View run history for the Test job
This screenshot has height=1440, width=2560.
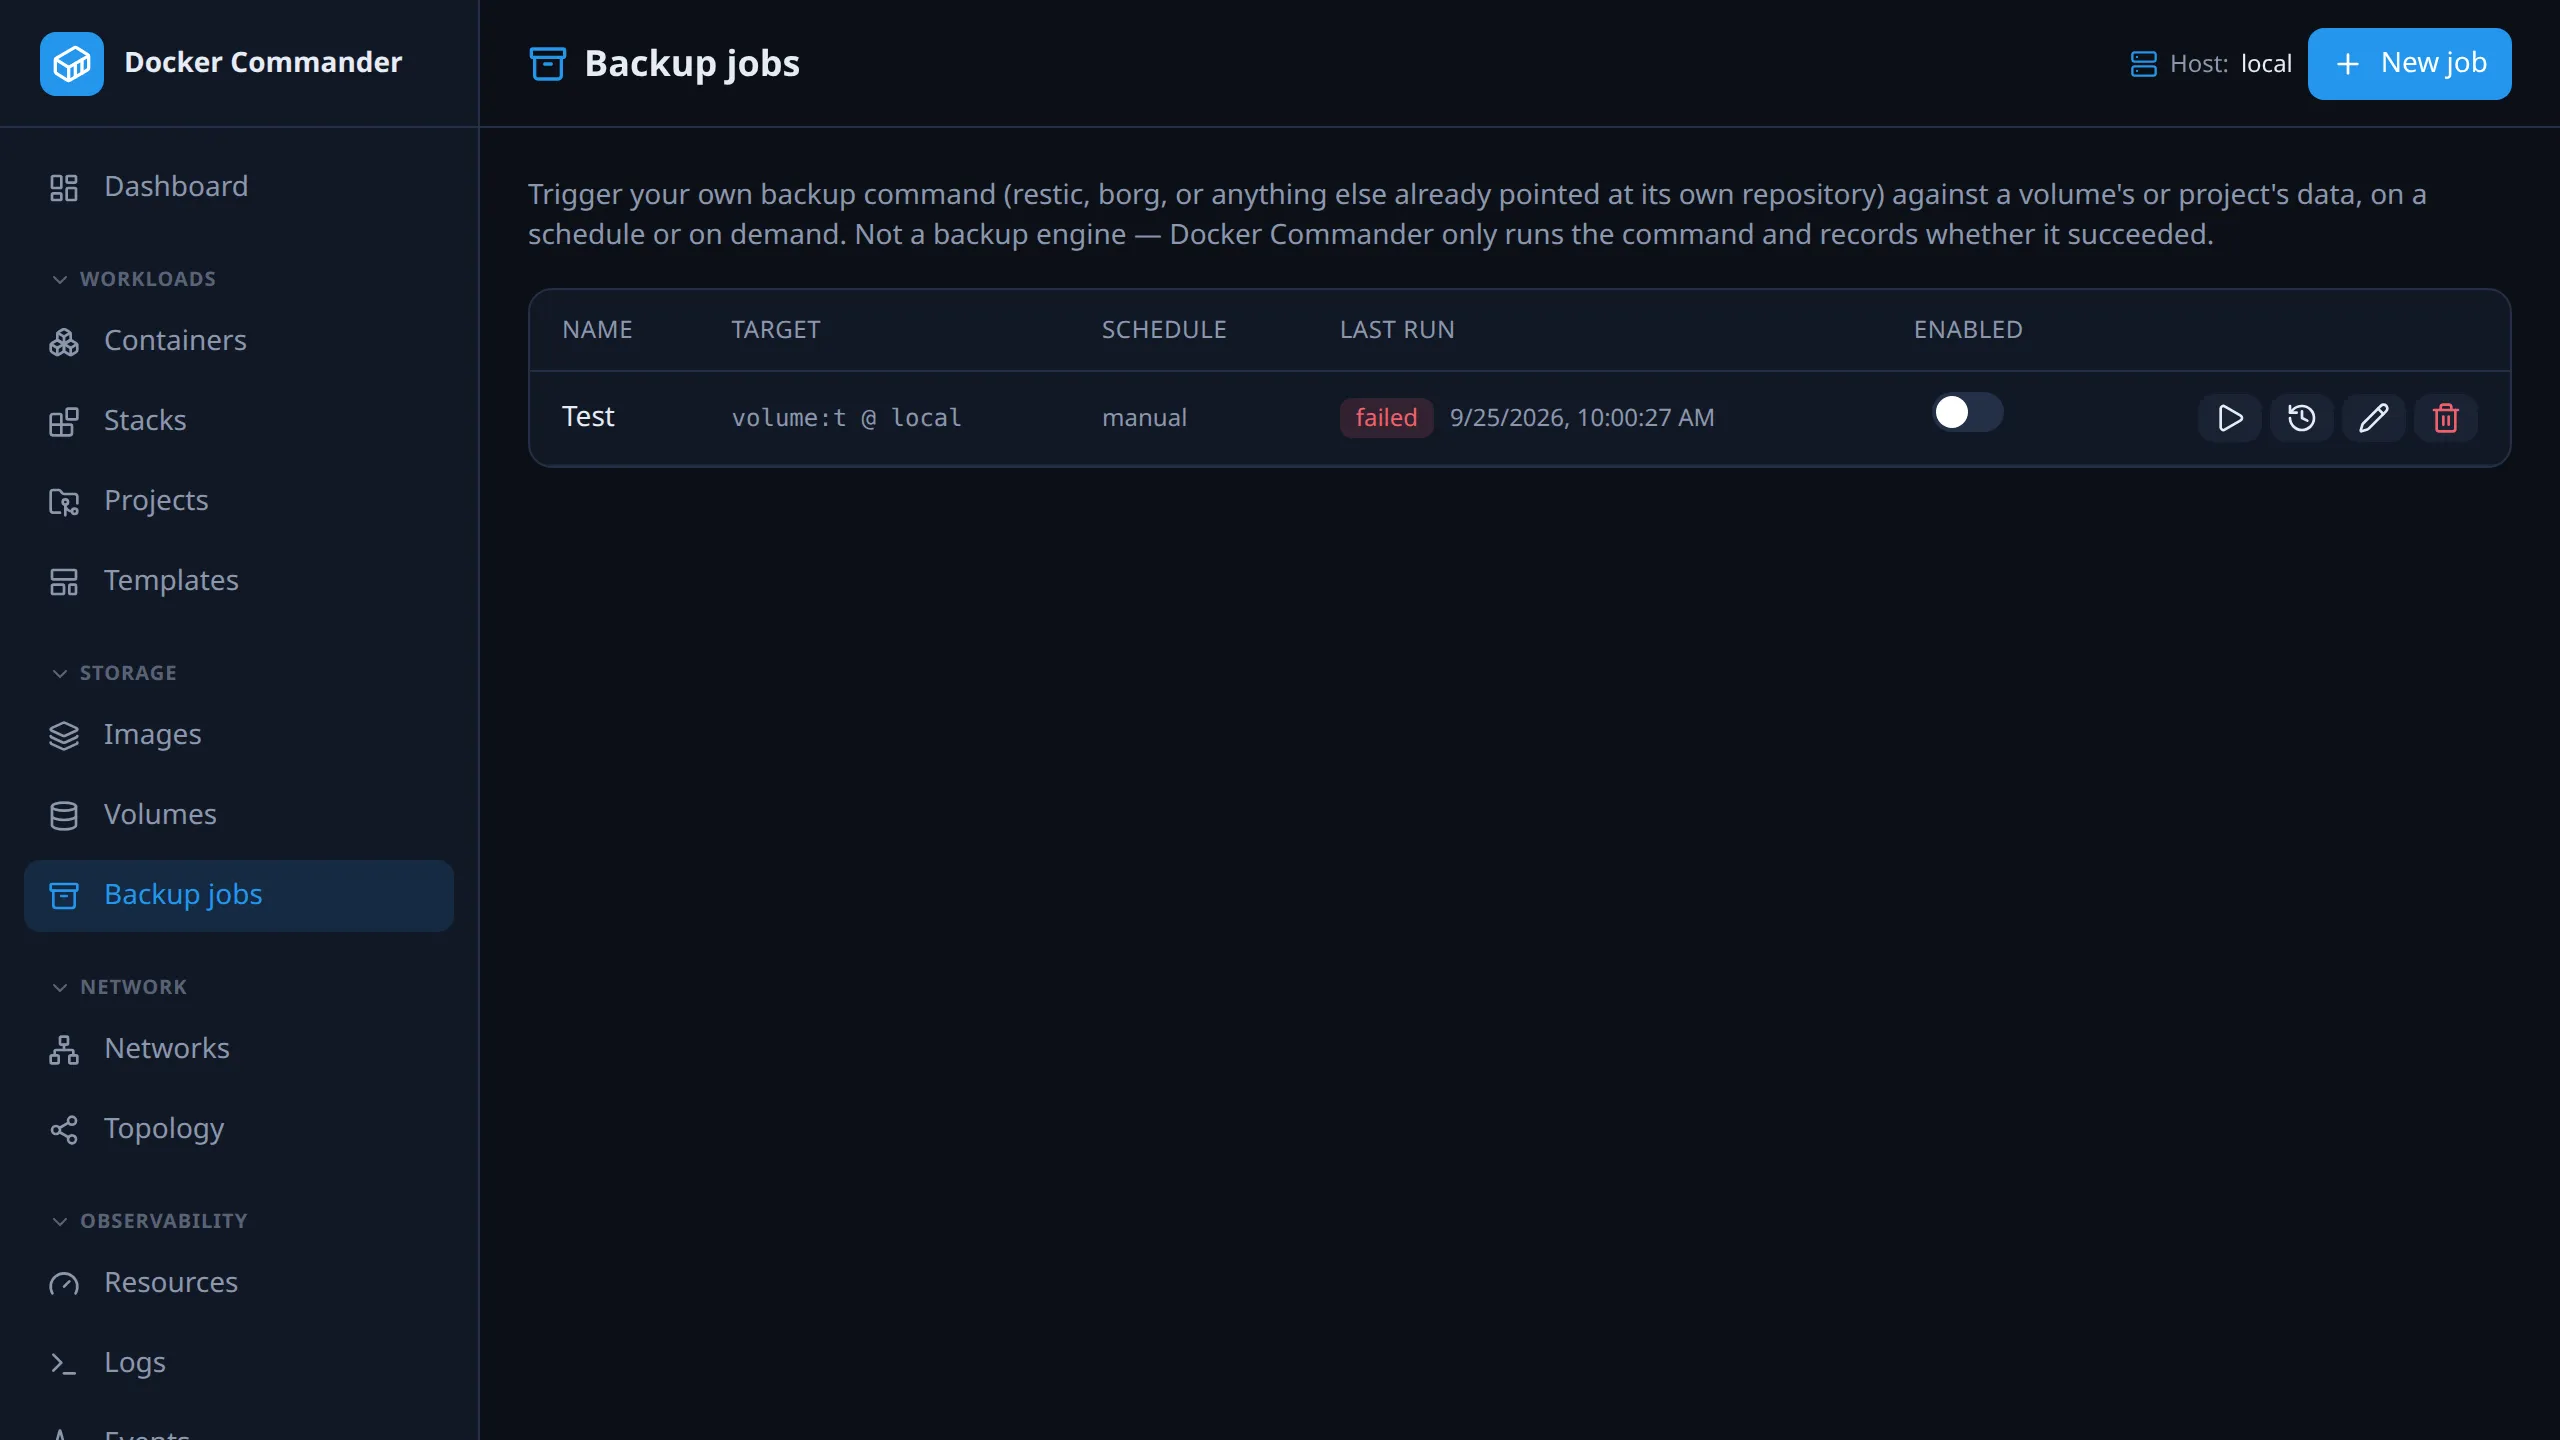2301,418
